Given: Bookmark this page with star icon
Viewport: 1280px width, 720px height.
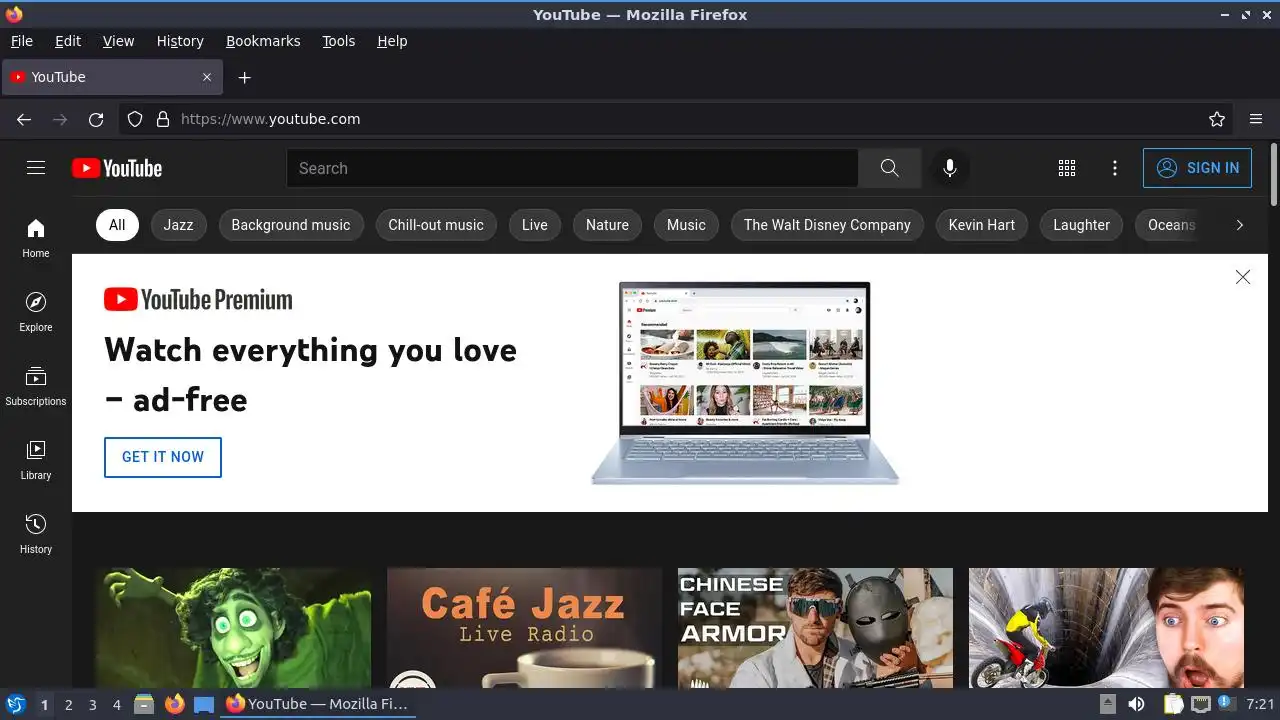Looking at the screenshot, I should 1217,119.
